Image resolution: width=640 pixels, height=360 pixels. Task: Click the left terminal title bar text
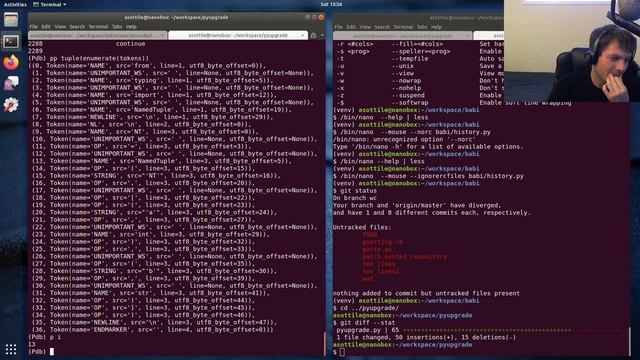pos(176,17)
